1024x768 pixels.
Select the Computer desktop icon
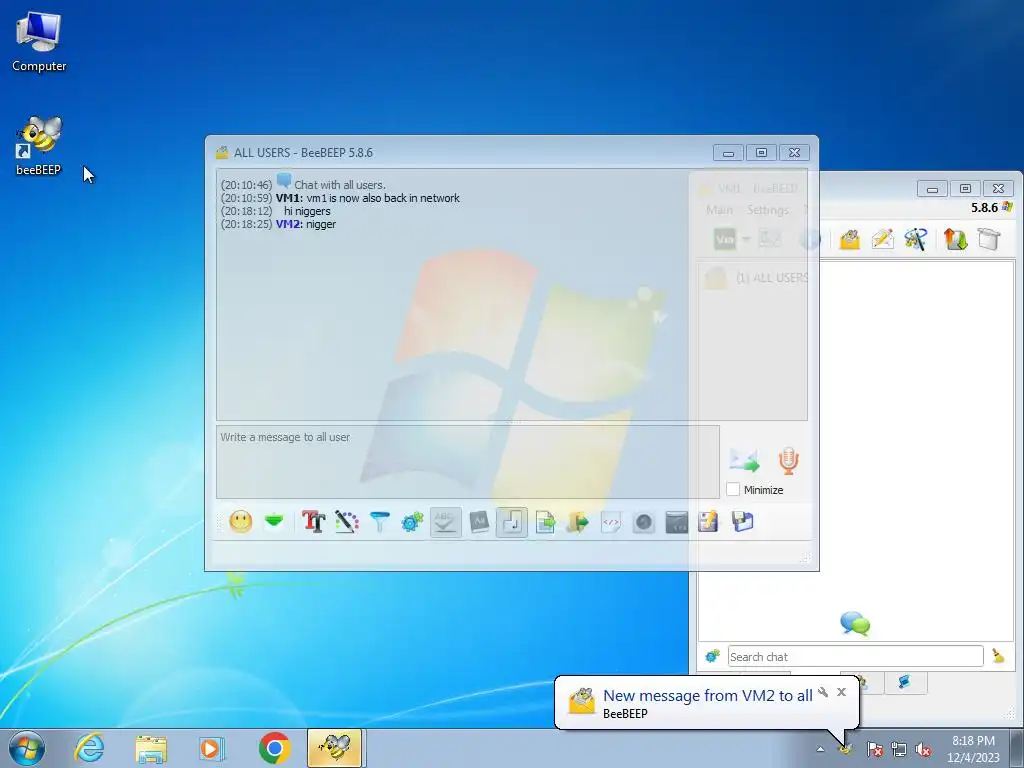[x=39, y=42]
